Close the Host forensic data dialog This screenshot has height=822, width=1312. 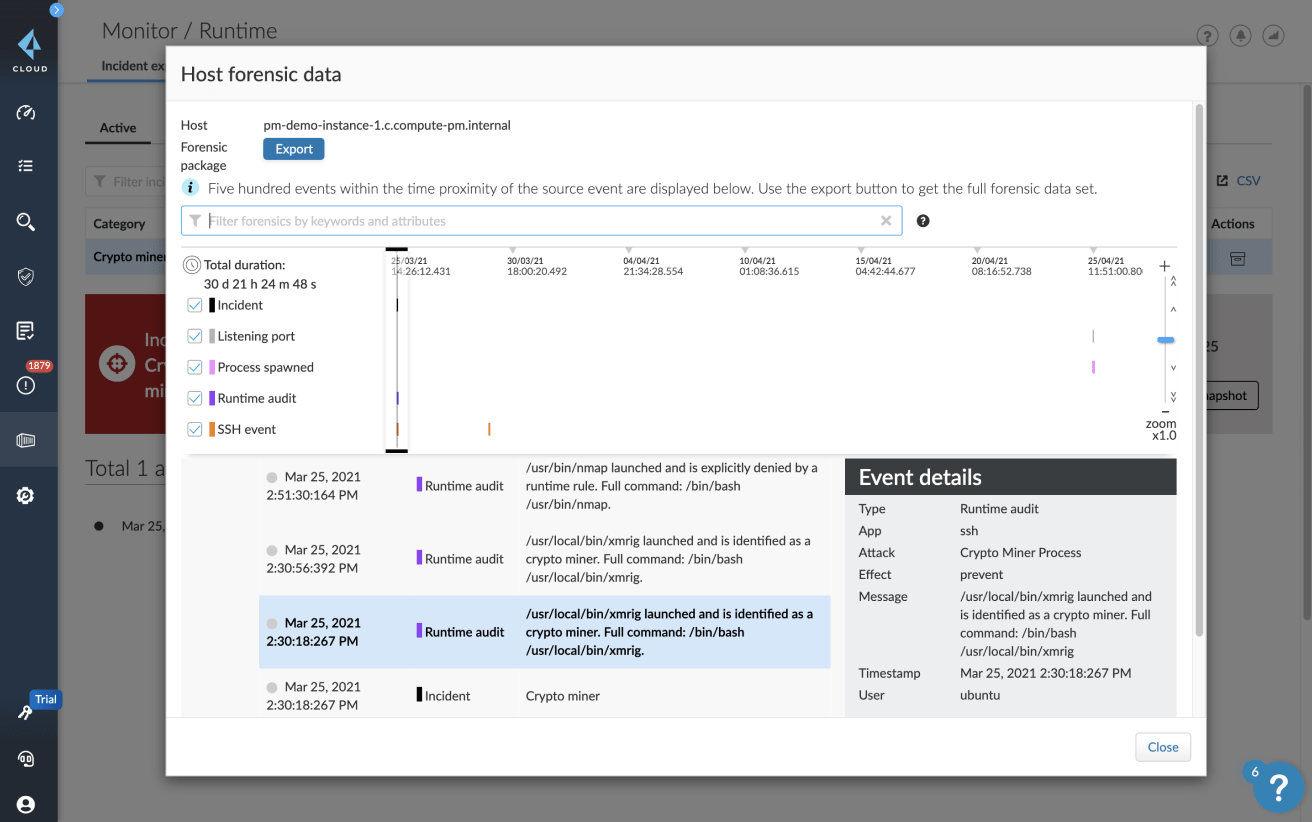click(1162, 747)
